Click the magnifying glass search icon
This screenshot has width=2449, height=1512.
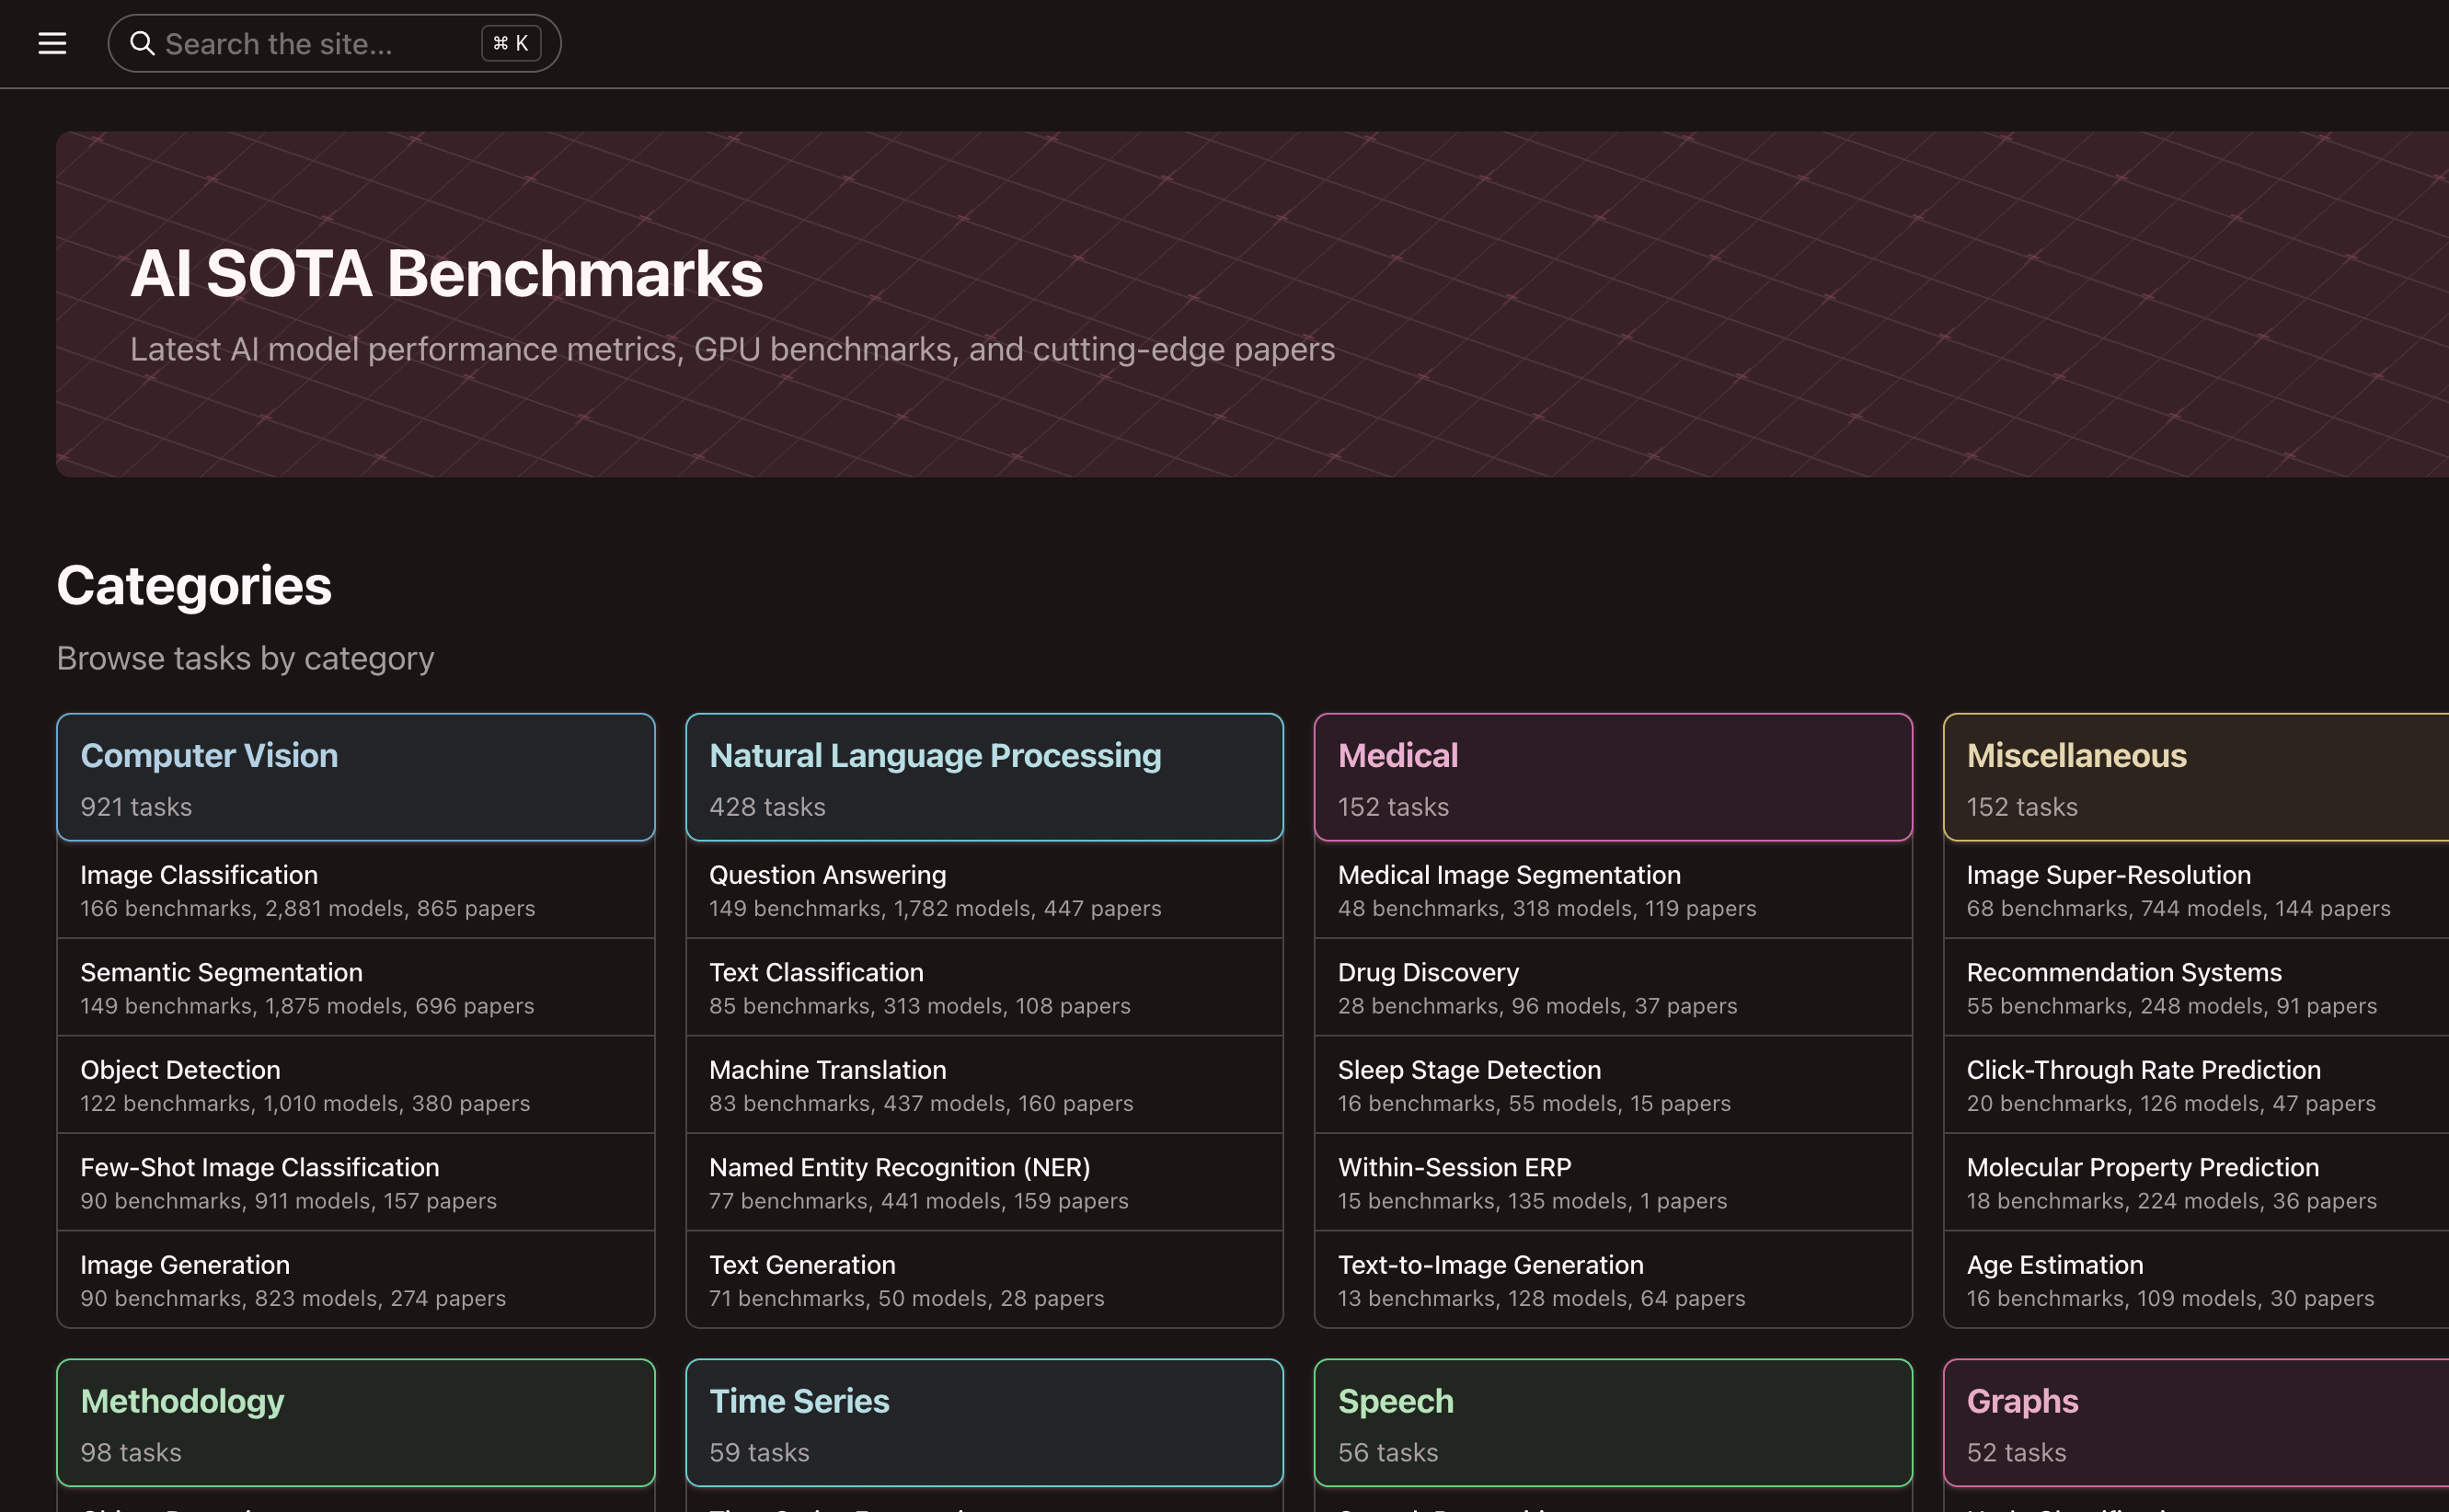point(142,43)
